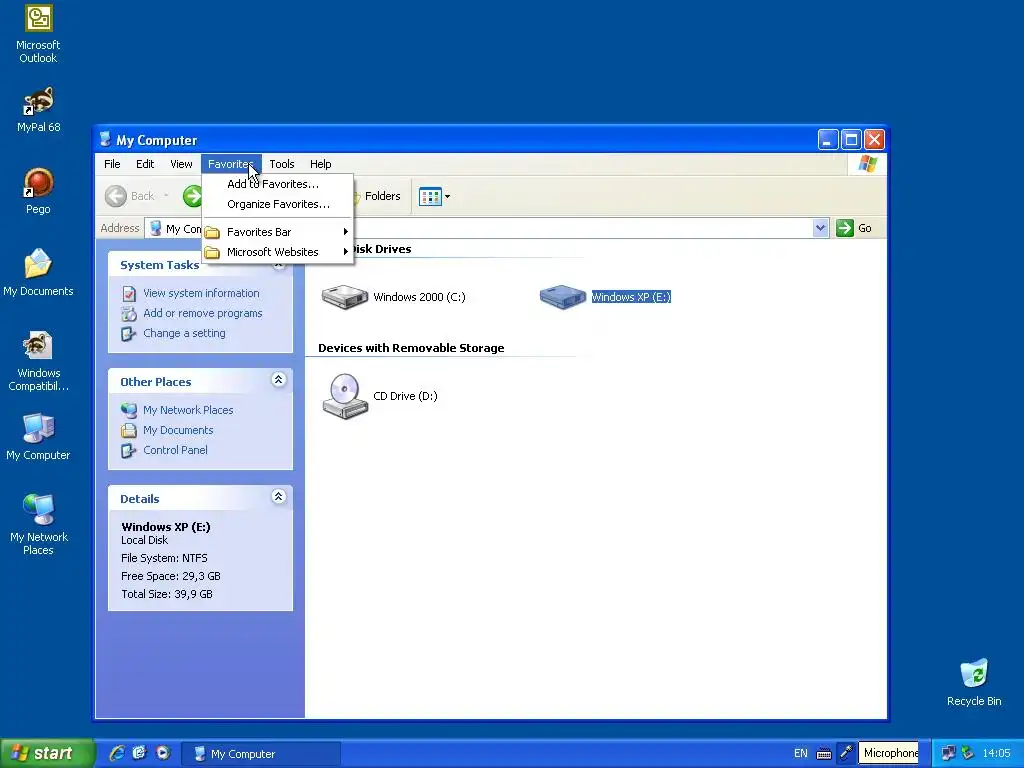Viewport: 1024px width, 768px height.
Task: Expand the Microsoft Websites submenu
Action: pos(278,252)
